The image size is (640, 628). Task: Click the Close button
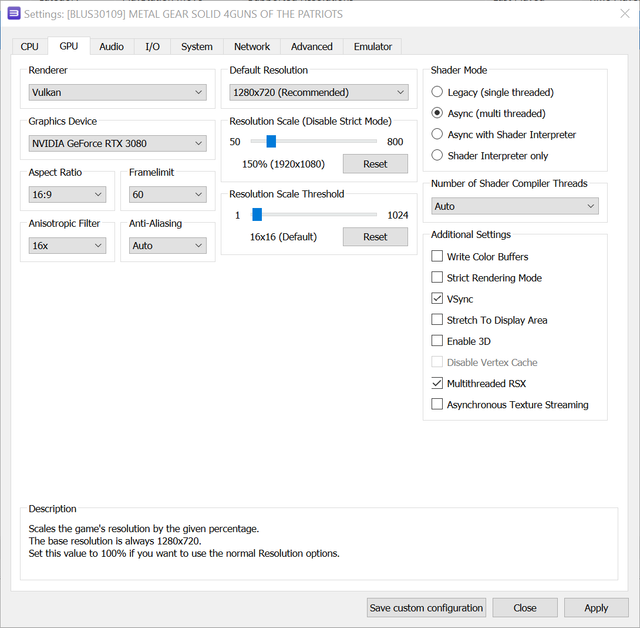pyautogui.click(x=525, y=608)
